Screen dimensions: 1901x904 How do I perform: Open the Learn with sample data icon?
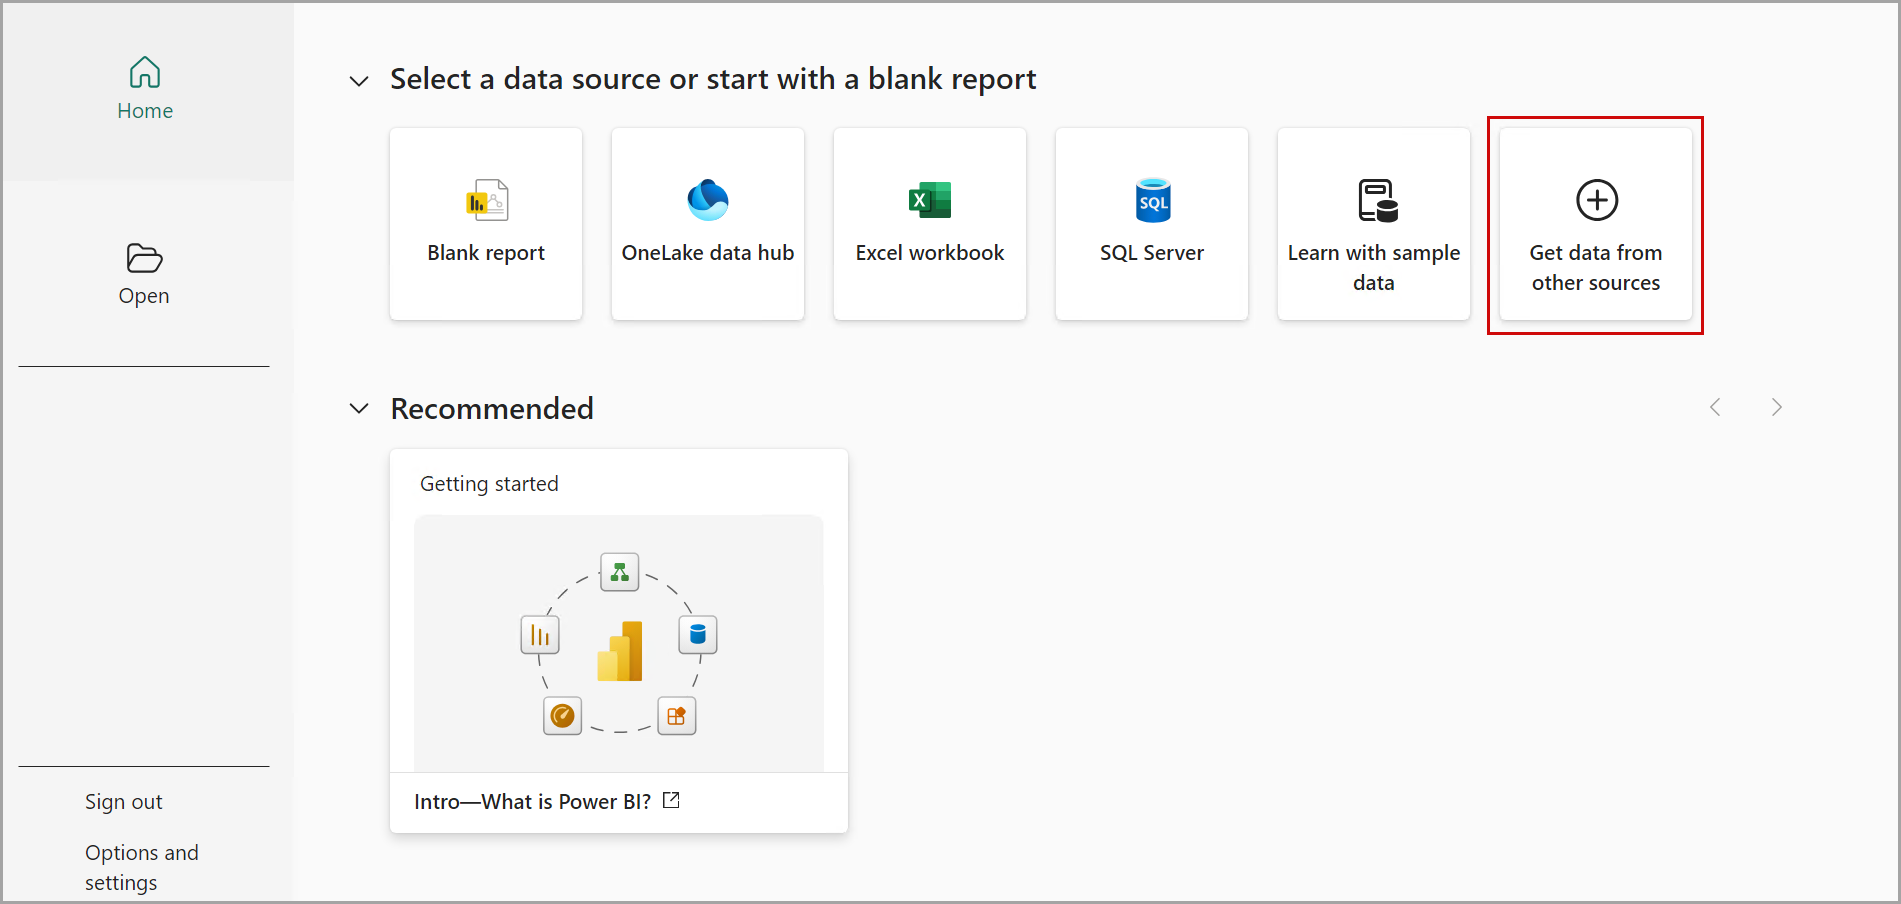[1377, 200]
